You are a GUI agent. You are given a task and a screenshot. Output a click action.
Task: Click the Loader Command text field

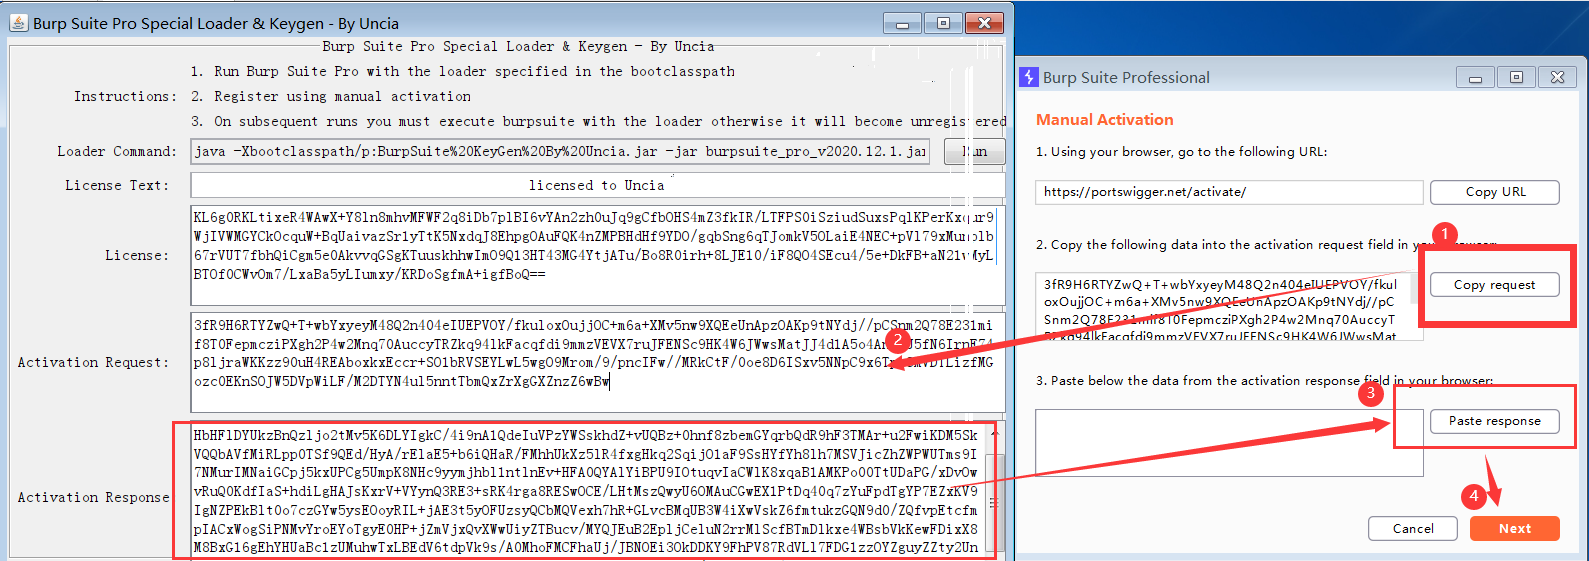click(x=560, y=152)
